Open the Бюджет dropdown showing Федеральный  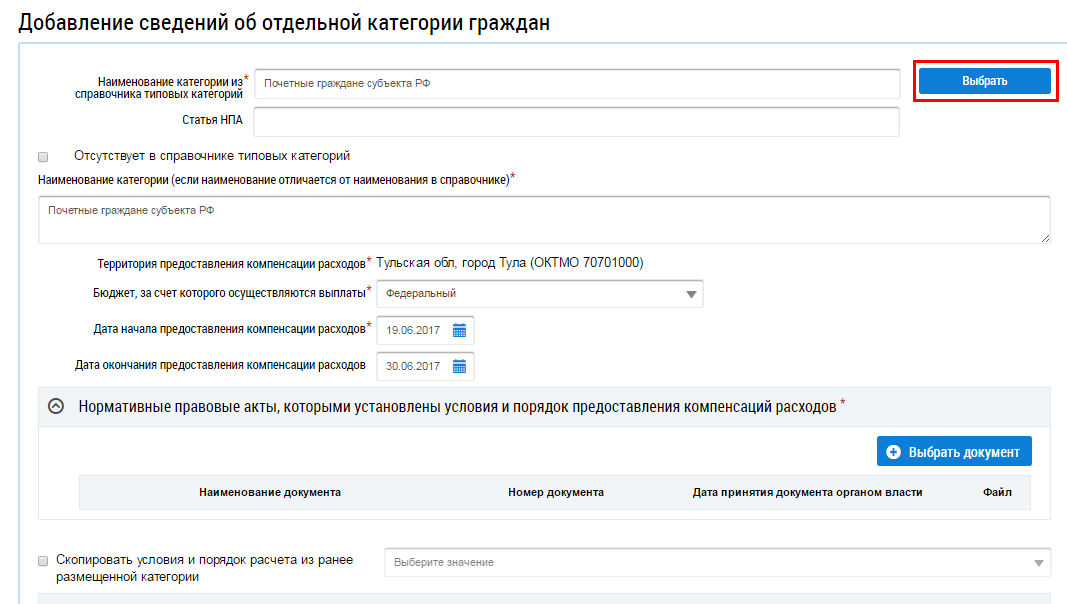(x=539, y=294)
